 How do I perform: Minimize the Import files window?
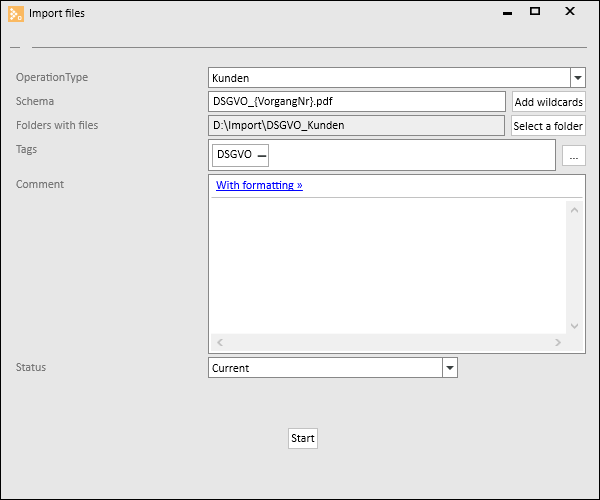[x=507, y=13]
